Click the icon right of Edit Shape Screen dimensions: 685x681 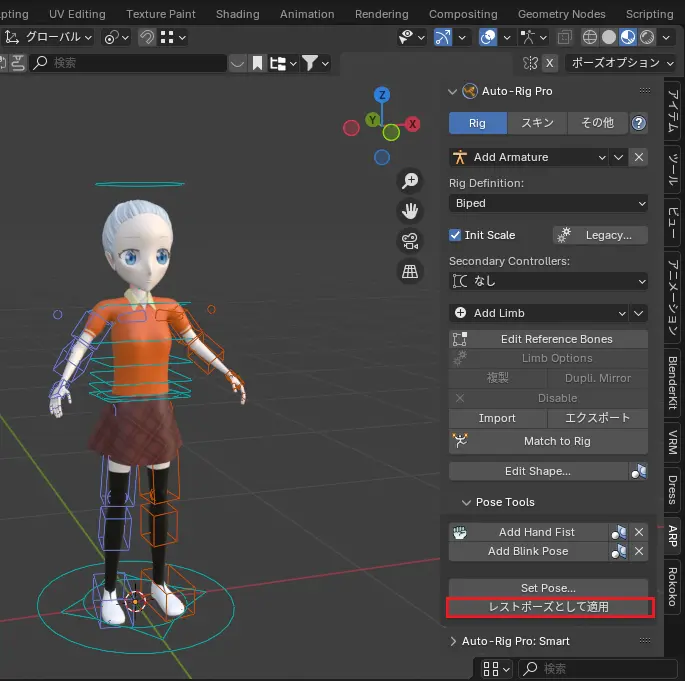coord(639,471)
